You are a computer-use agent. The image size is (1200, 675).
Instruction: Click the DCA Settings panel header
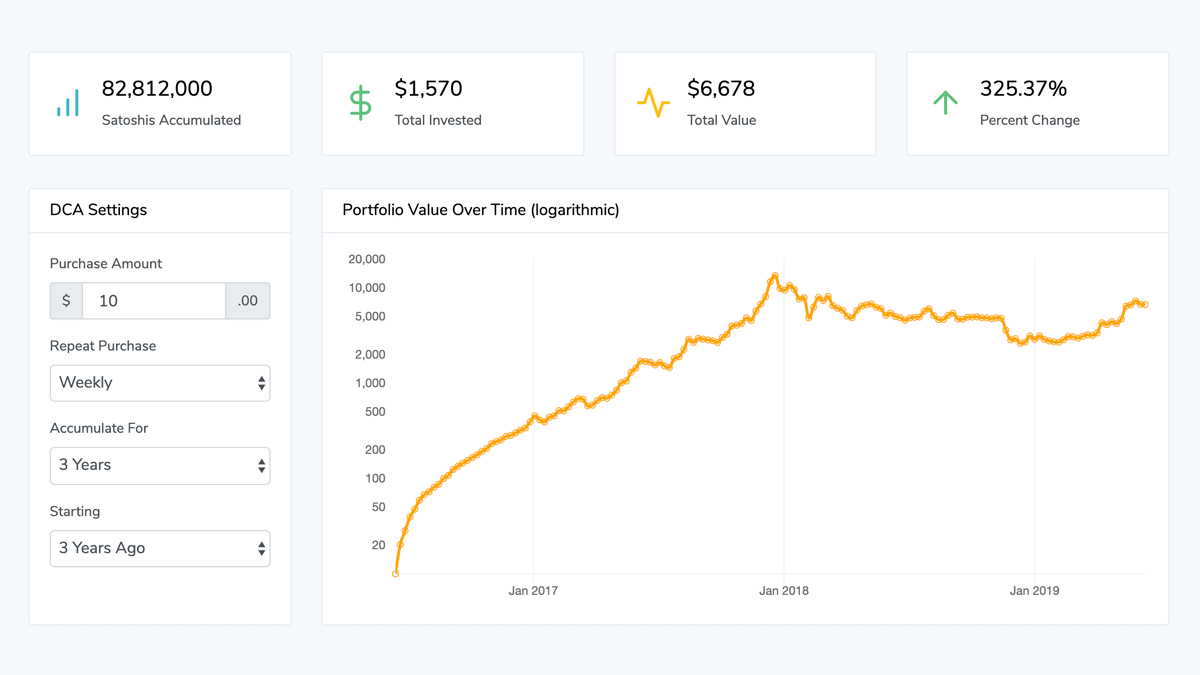[98, 210]
